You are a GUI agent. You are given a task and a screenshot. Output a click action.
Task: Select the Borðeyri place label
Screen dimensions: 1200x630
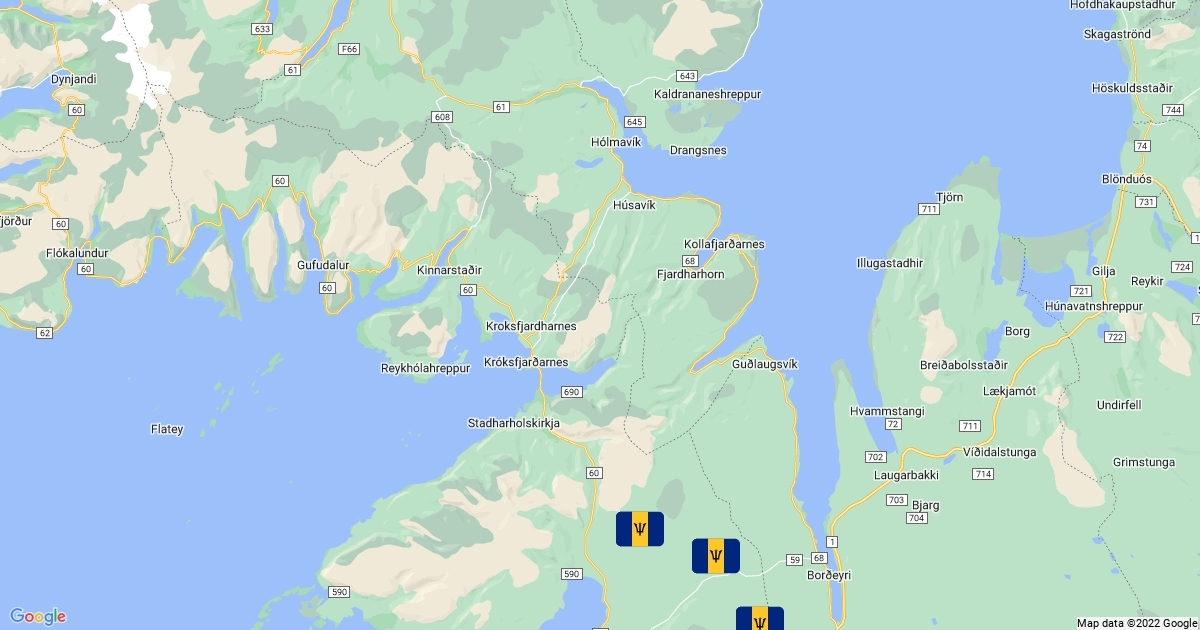[x=828, y=575]
